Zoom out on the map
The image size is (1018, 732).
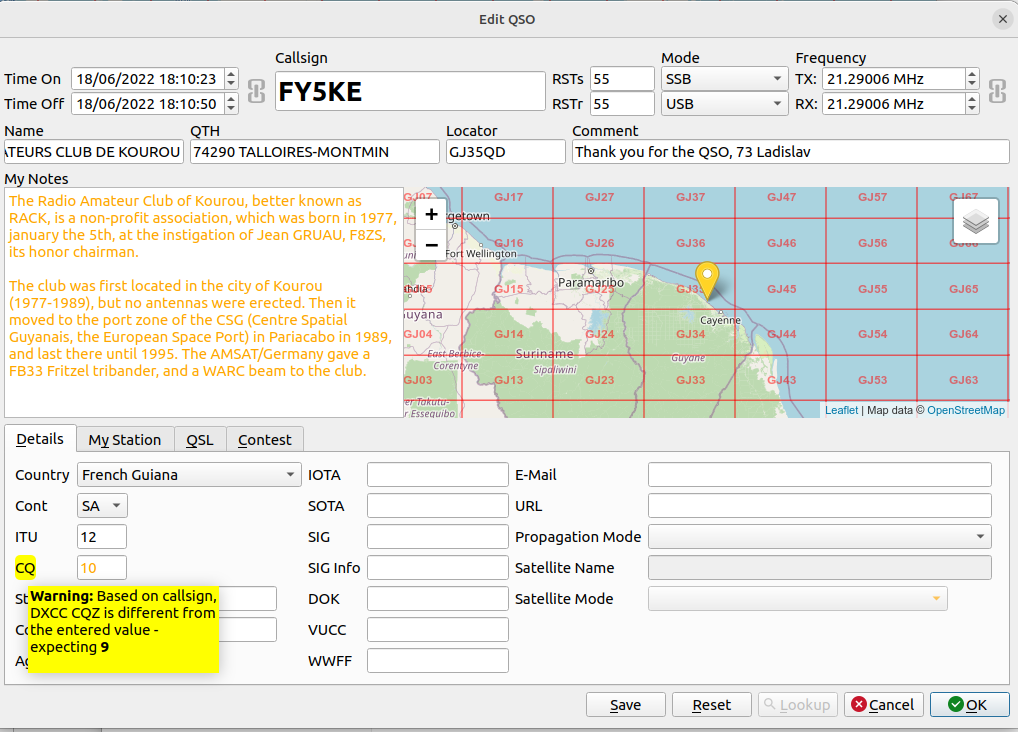pos(431,245)
